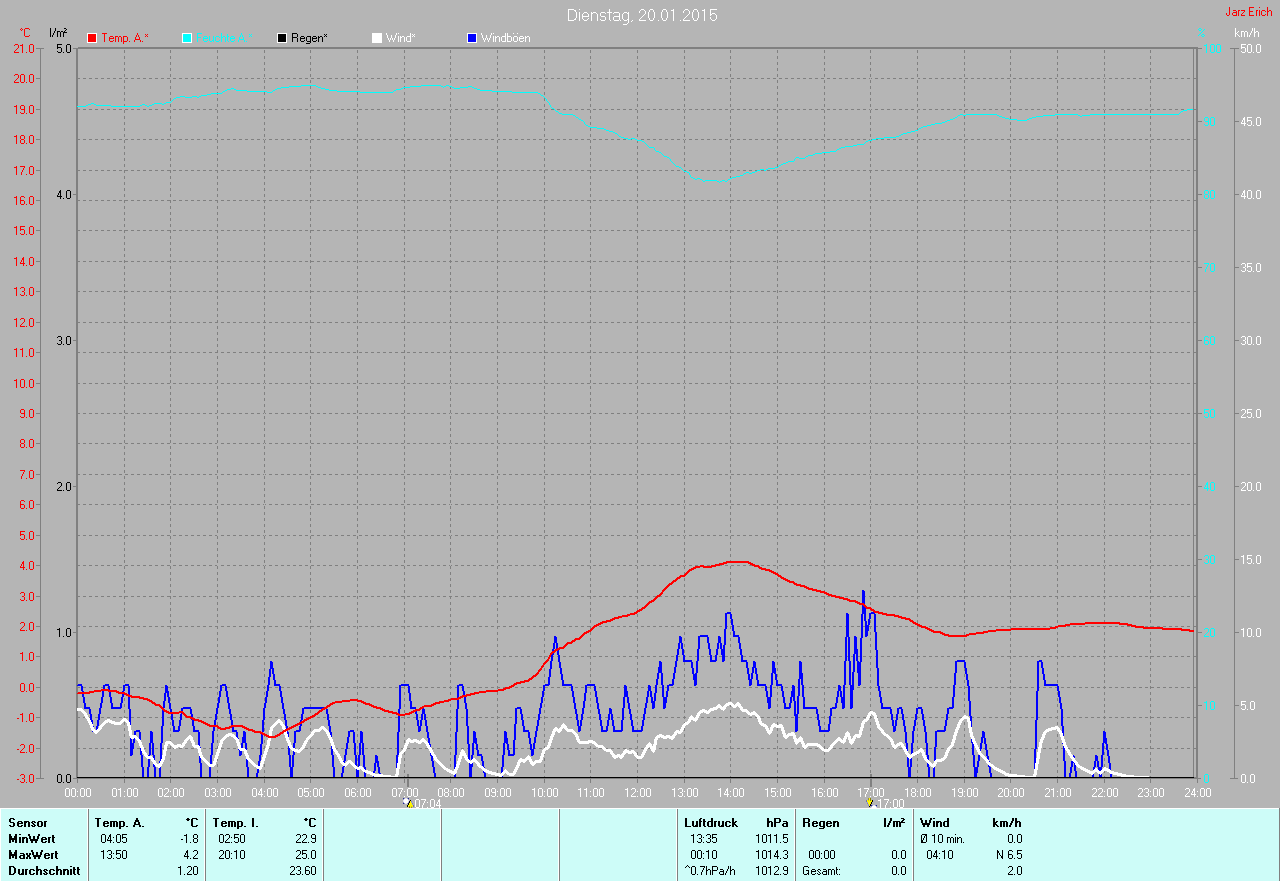Select the cyan Feuchte A. legend square
1280x881 pixels.
click(187, 38)
